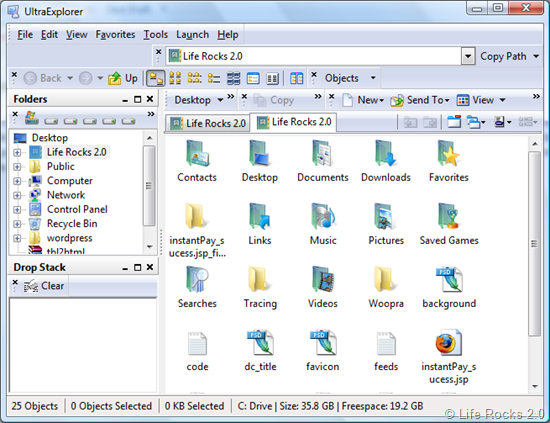Click the file list vertical scrollbar
This screenshot has height=423, width=550.
[535, 244]
